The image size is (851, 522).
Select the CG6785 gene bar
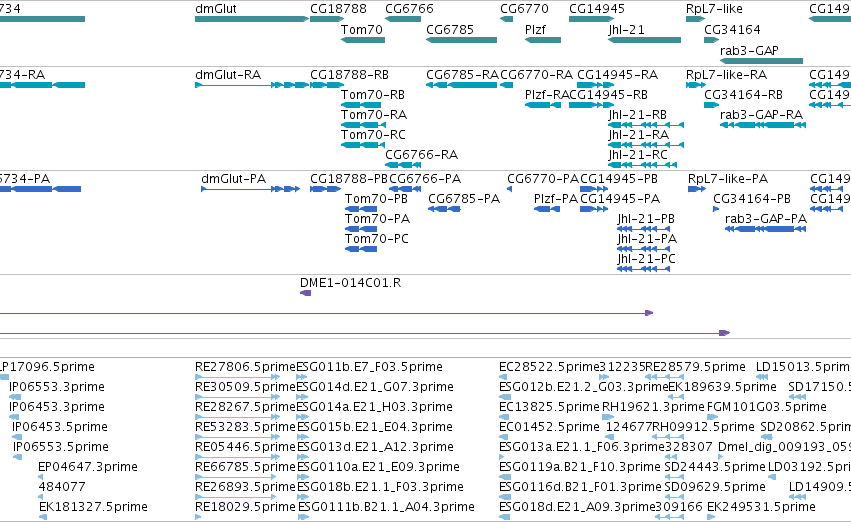coord(461,40)
